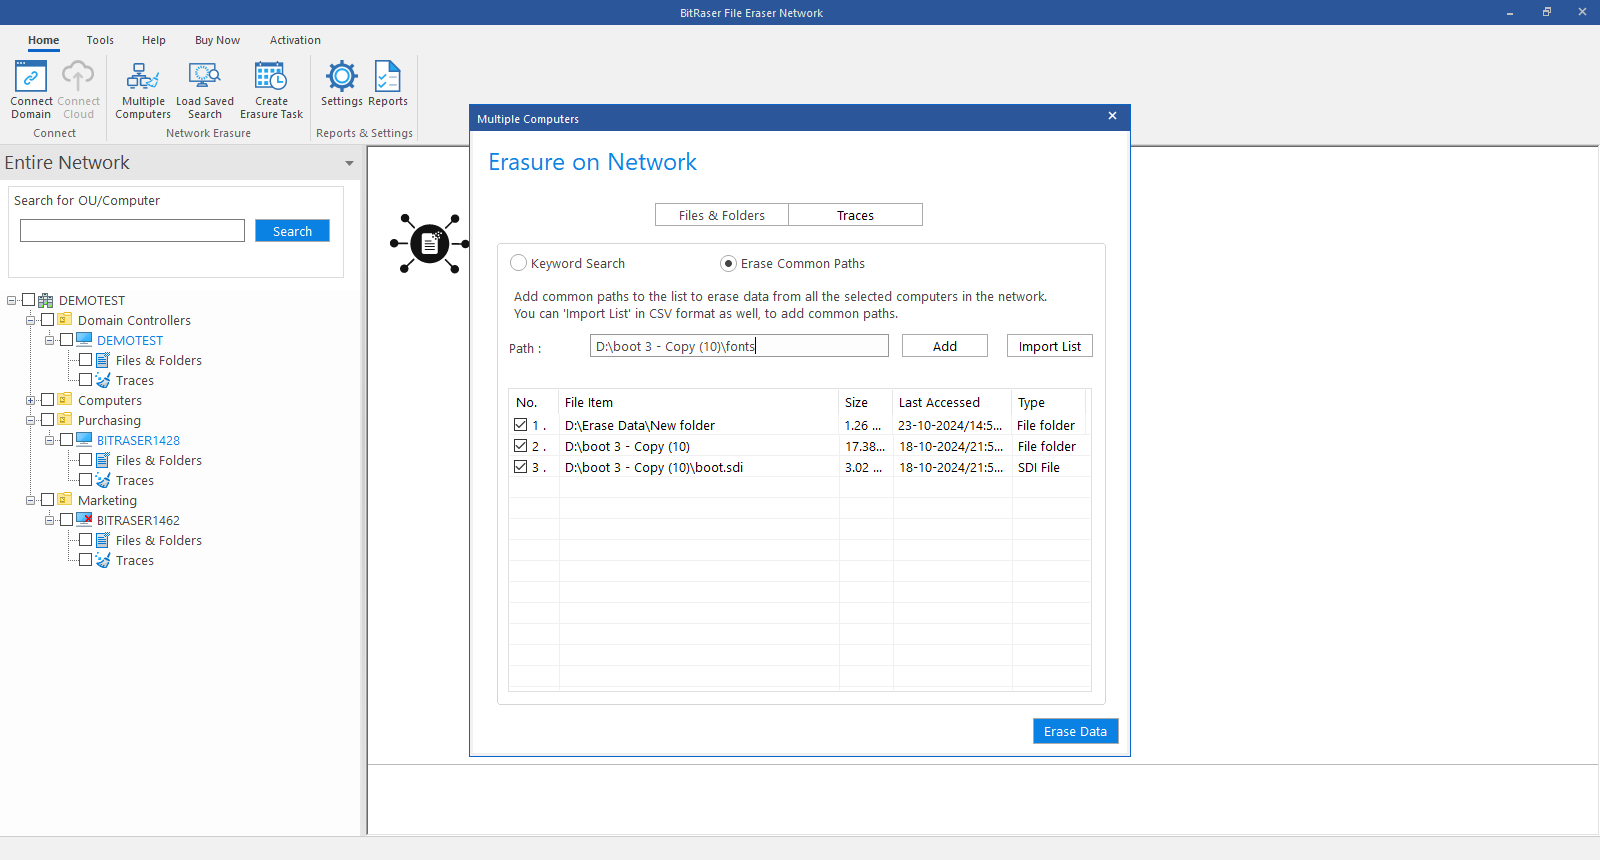Click the Purchasing folder icon

pos(65,420)
